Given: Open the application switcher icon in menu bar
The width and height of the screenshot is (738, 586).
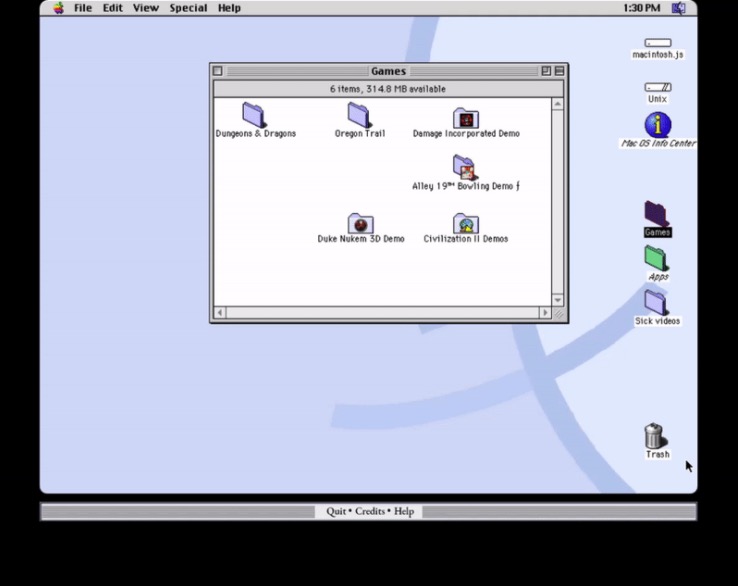Looking at the screenshot, I should (678, 8).
